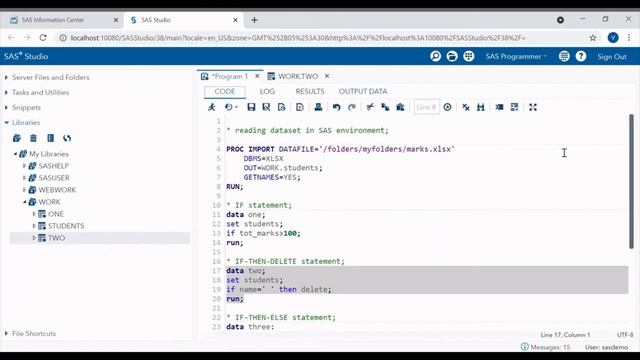Click the Sign Out link
The height and width of the screenshot is (360, 640).
coord(612,57)
